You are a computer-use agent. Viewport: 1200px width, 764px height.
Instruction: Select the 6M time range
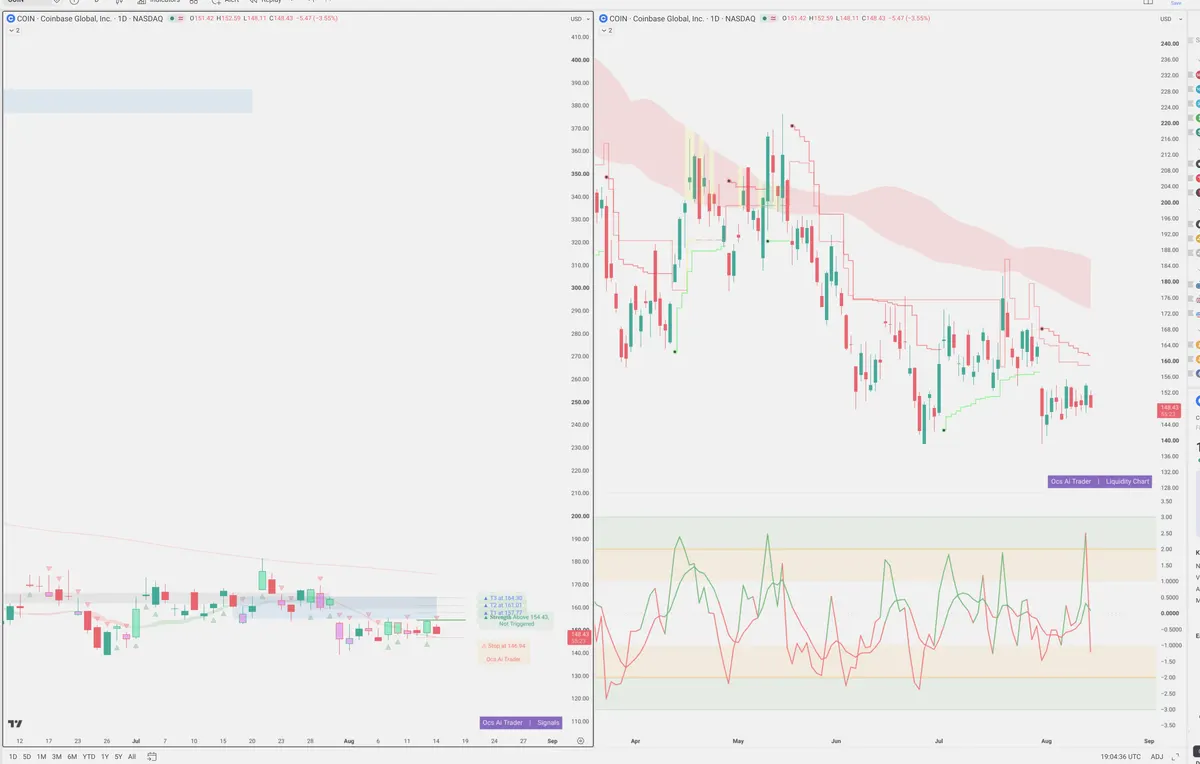[x=72, y=756]
